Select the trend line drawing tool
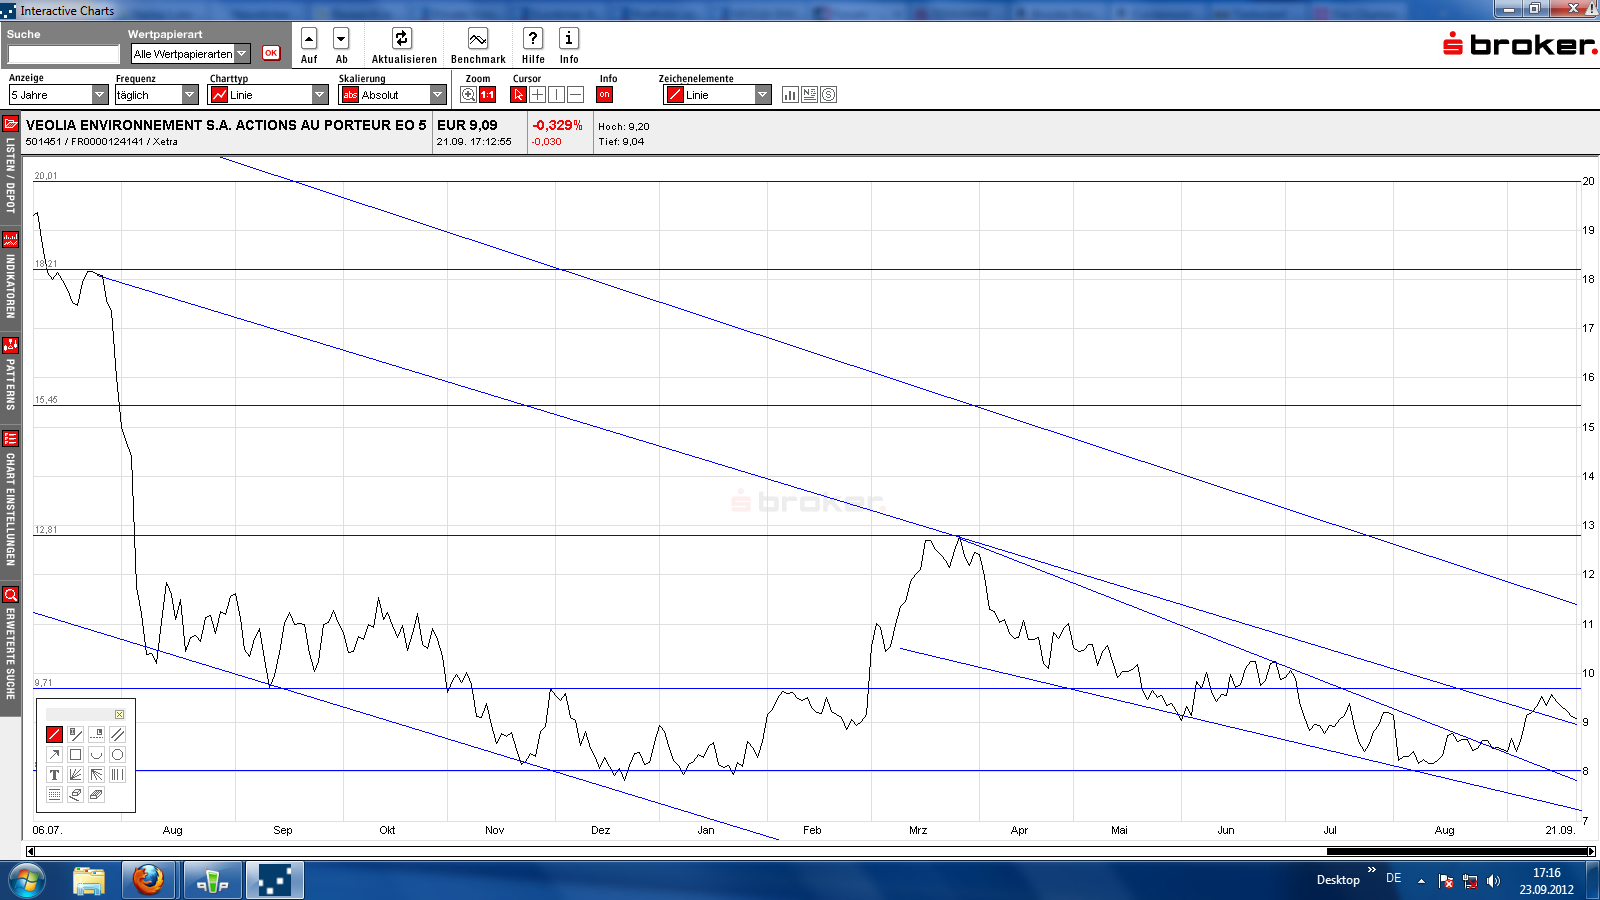1600x900 pixels. [x=54, y=734]
